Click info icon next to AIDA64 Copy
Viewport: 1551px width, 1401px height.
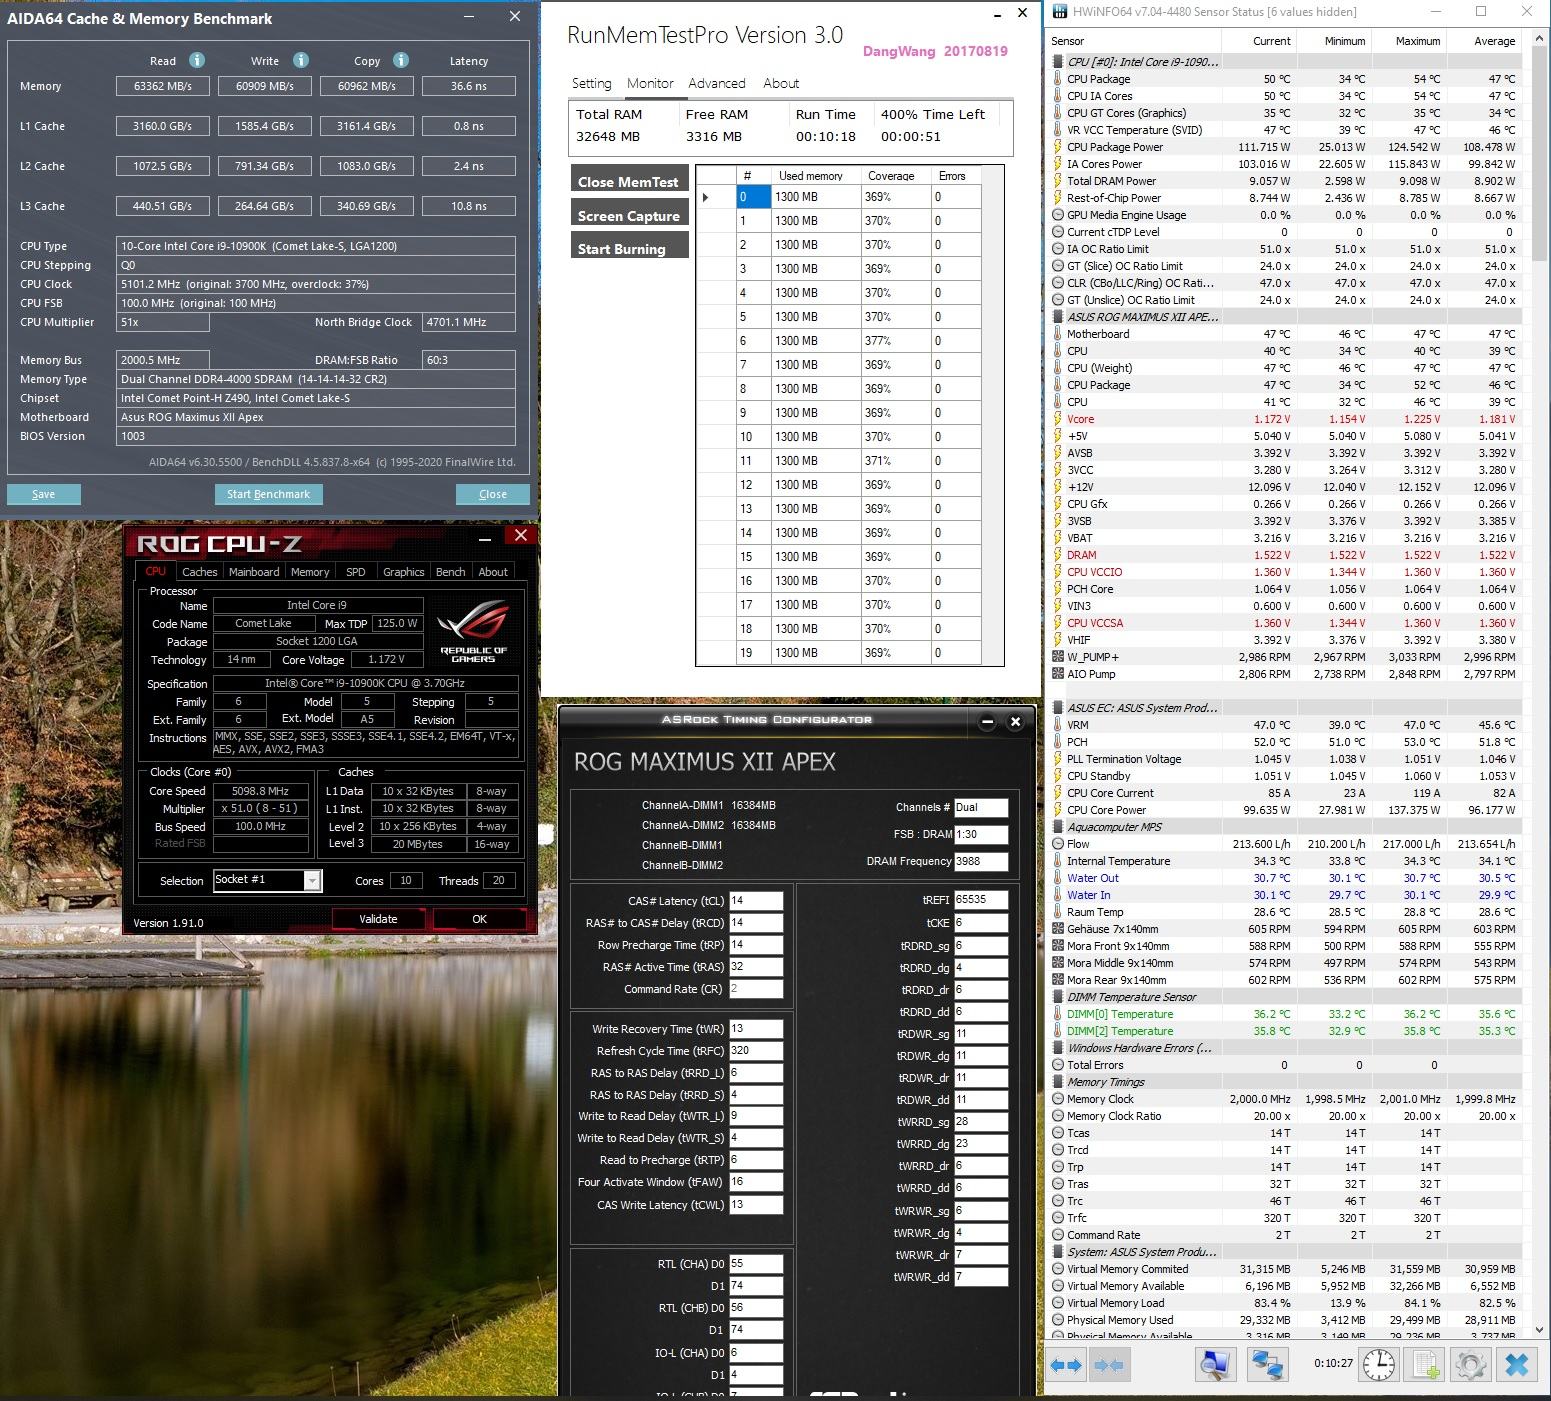(x=400, y=60)
